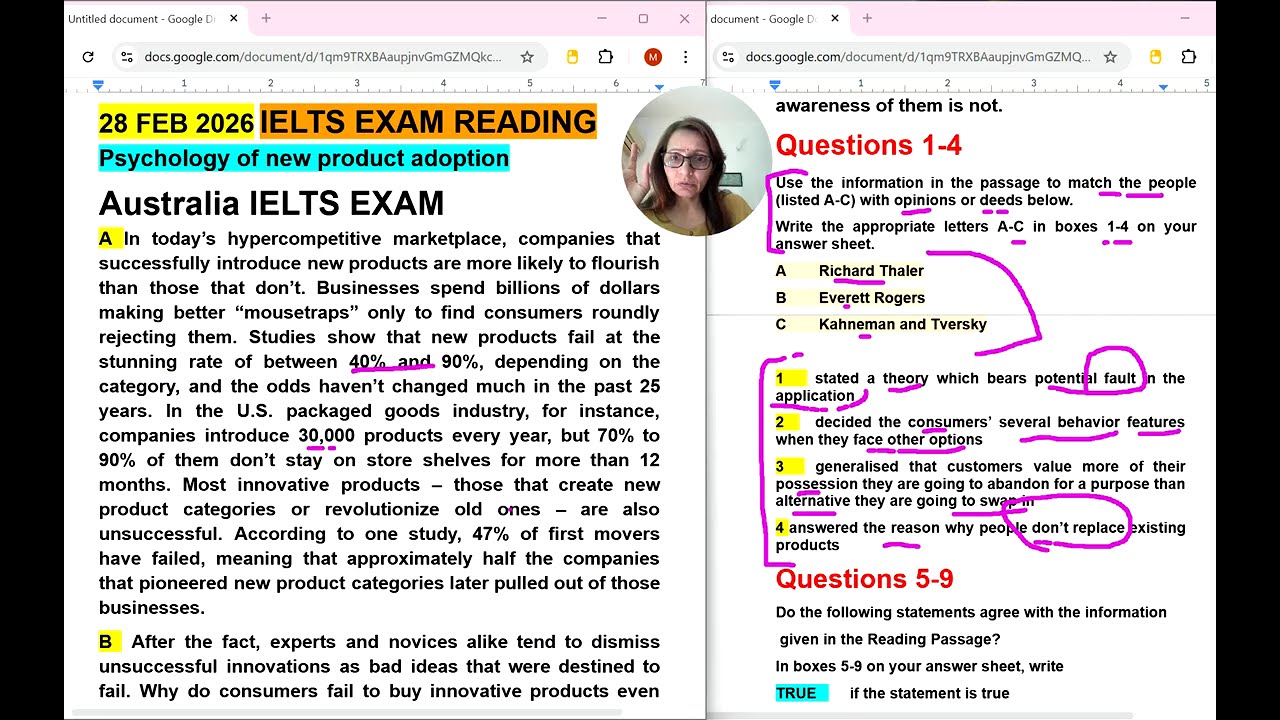
Task: Click the webcam presenter thumbnail
Action: coord(696,161)
